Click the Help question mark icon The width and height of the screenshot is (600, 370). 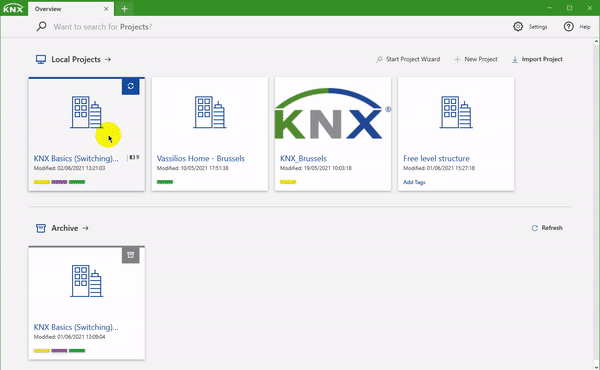click(569, 26)
